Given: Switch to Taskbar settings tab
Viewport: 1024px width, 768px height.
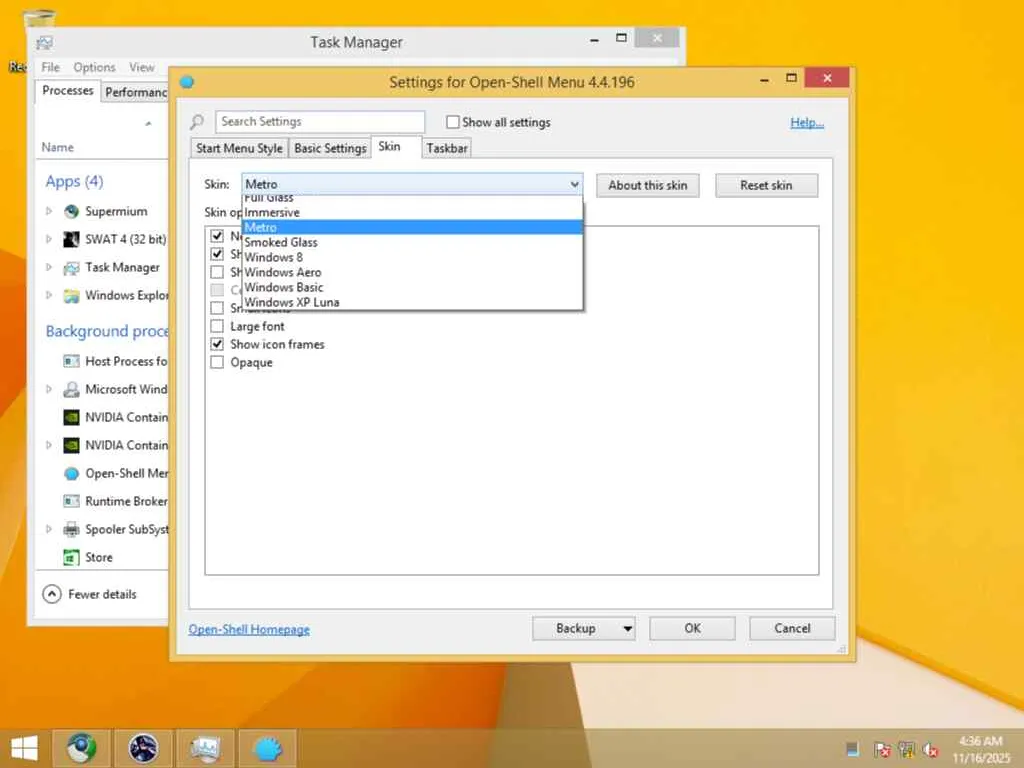Looking at the screenshot, I should pyautogui.click(x=447, y=148).
